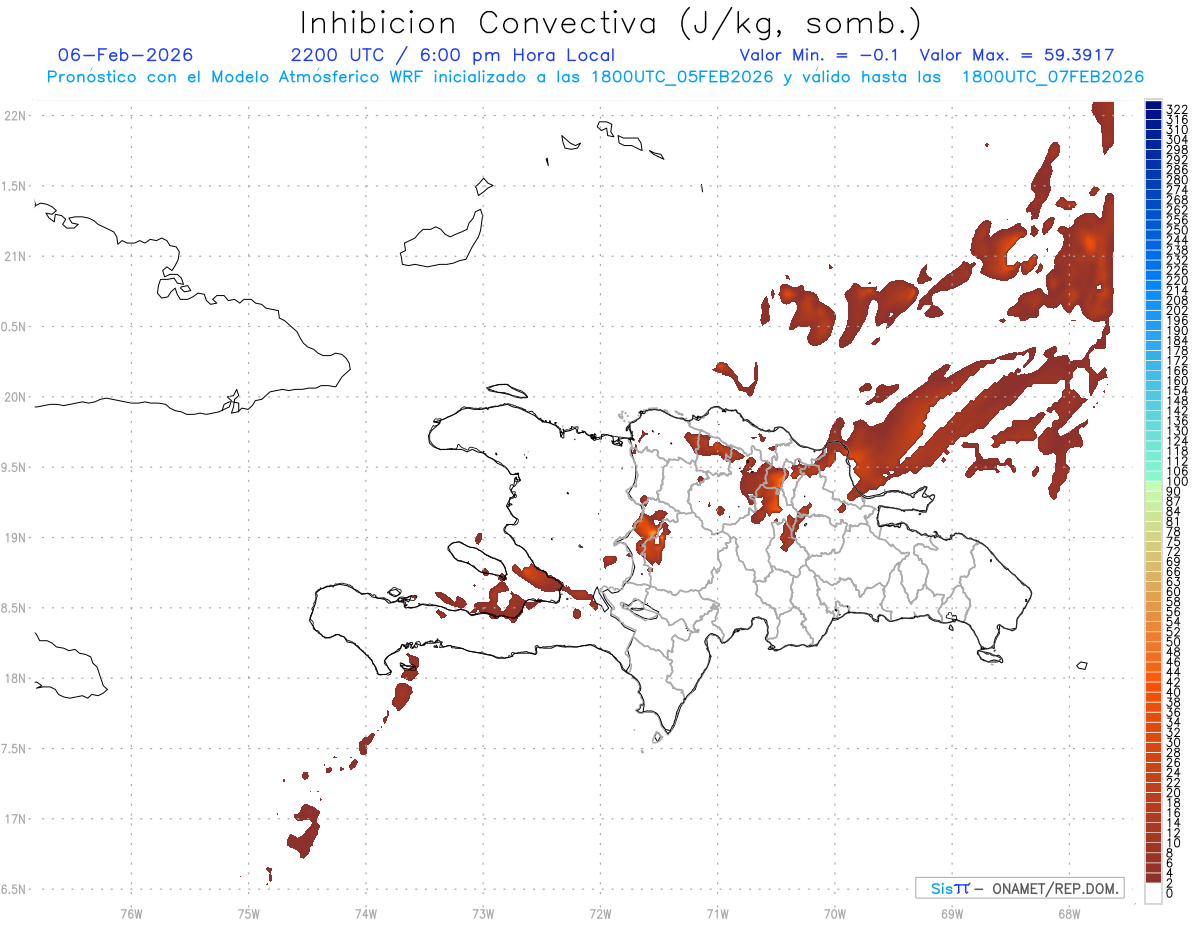This screenshot has width=1200, height=927.
Task: Click the '71W' longitude label
Action: 717,913
